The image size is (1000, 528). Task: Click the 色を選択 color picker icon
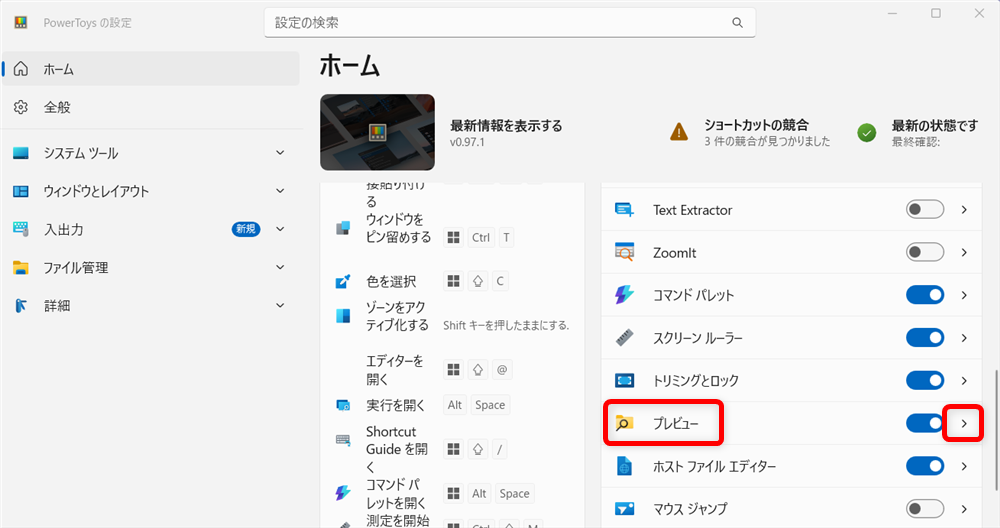pyautogui.click(x=342, y=281)
